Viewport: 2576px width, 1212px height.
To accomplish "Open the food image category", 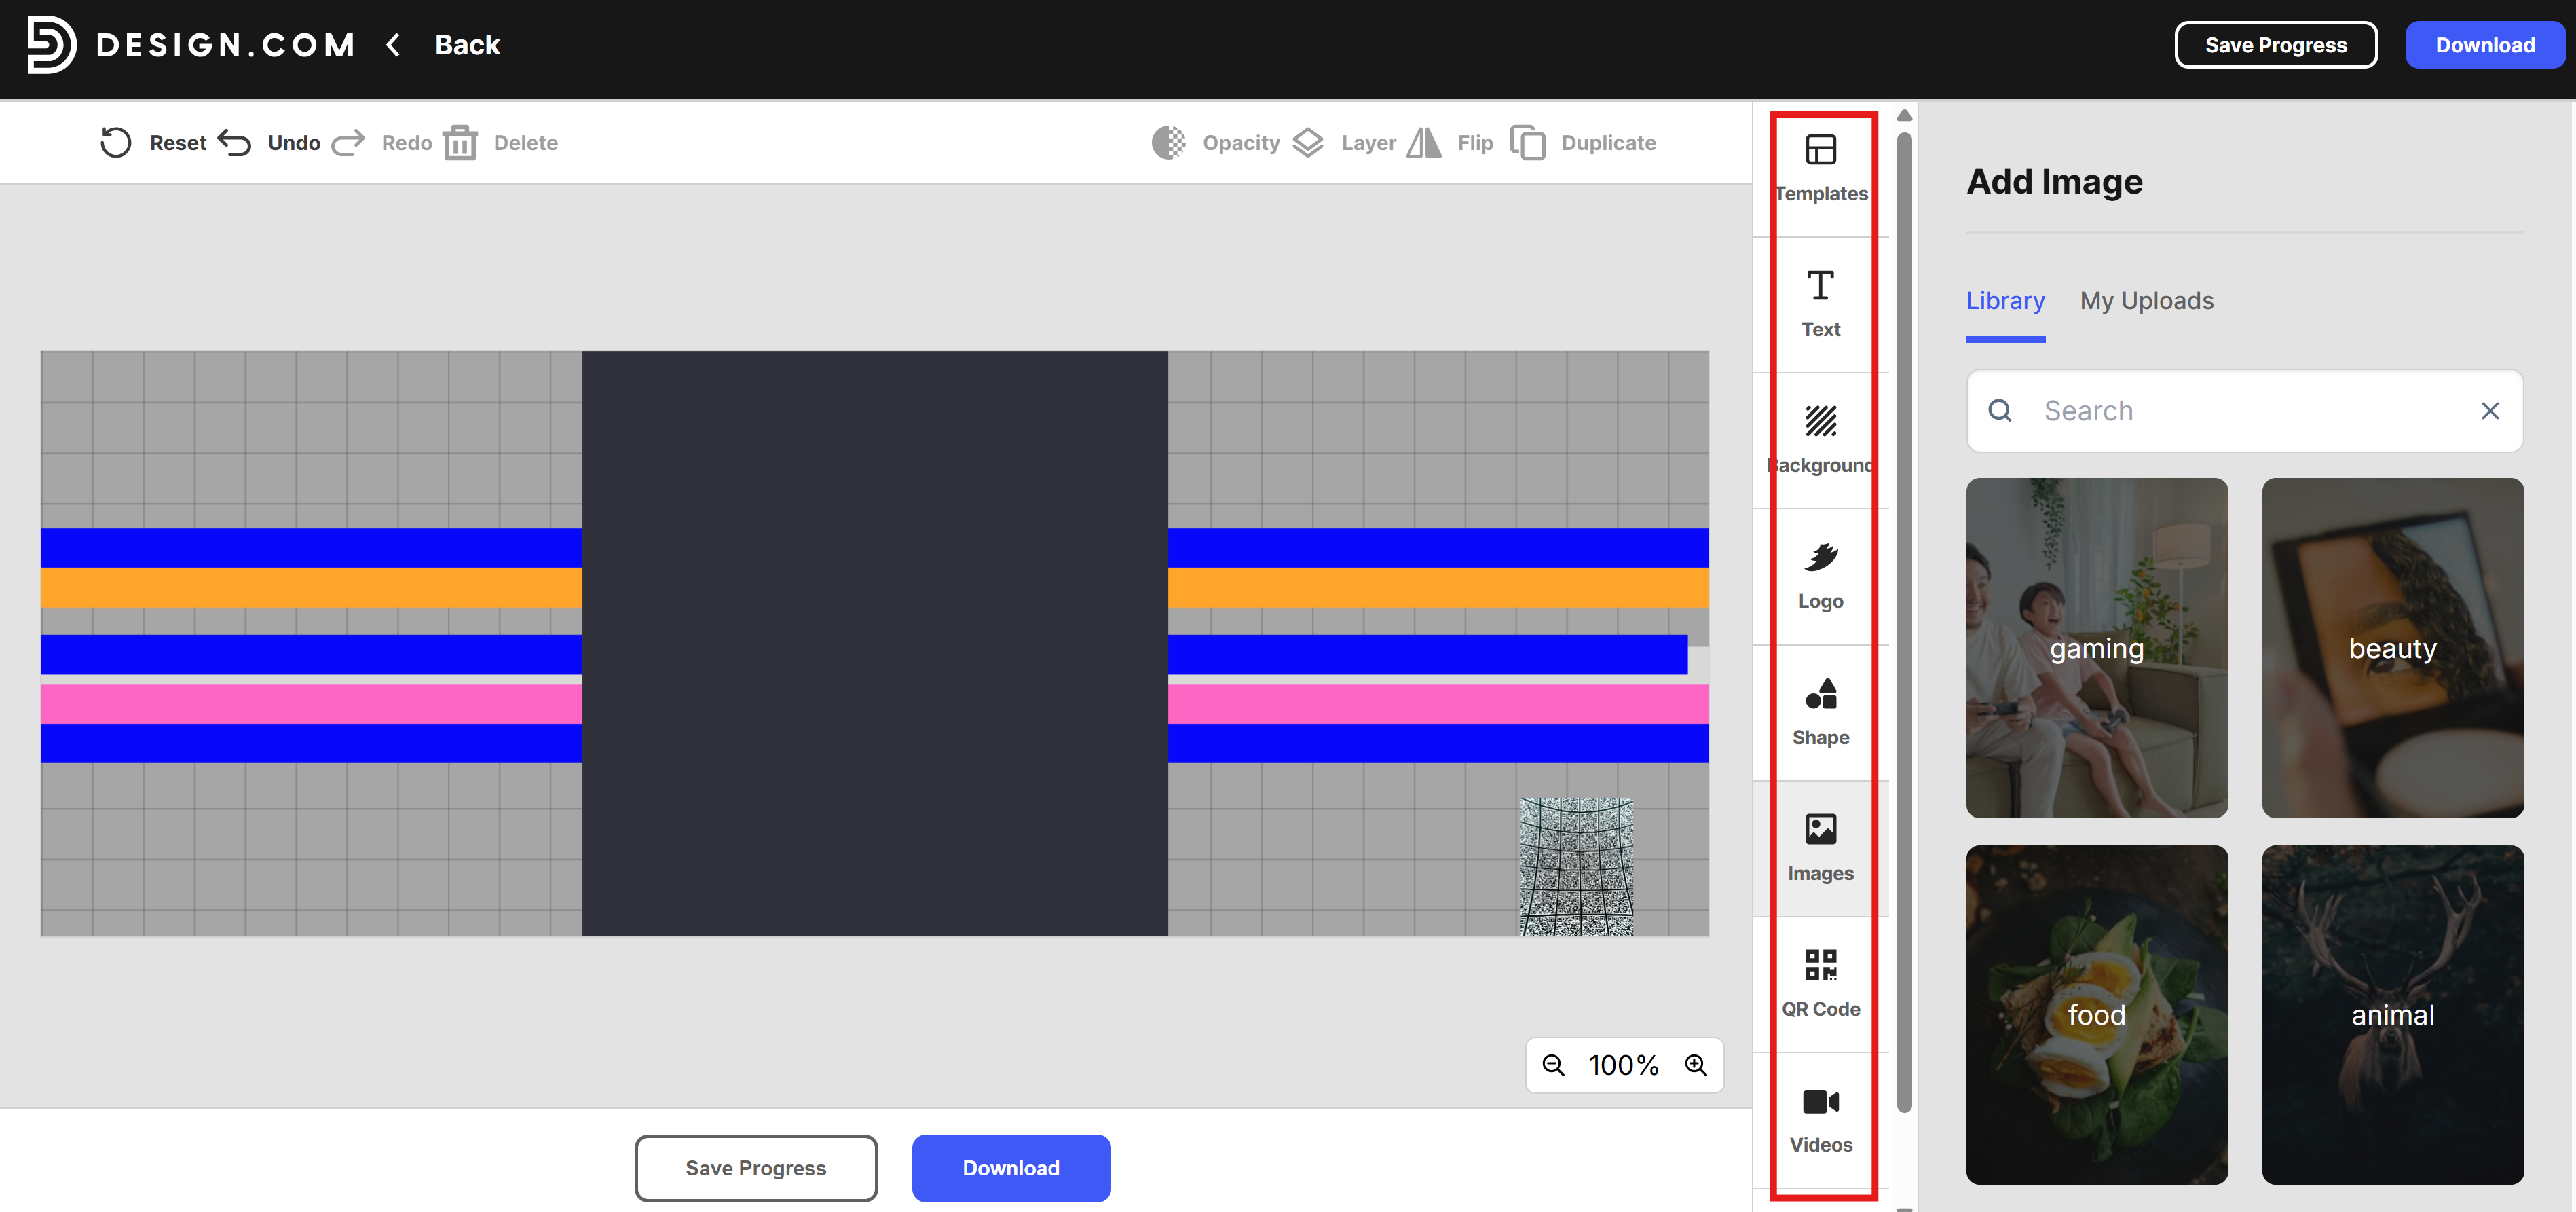I will coord(2096,1014).
